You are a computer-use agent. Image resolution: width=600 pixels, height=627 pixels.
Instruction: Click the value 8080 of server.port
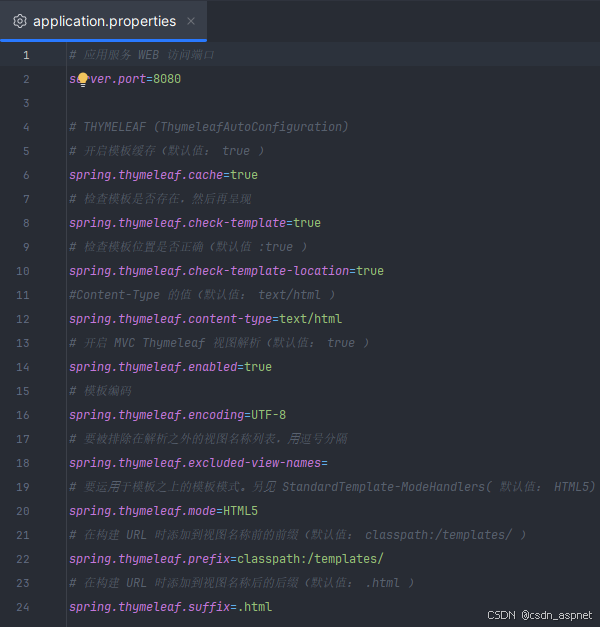(167, 79)
